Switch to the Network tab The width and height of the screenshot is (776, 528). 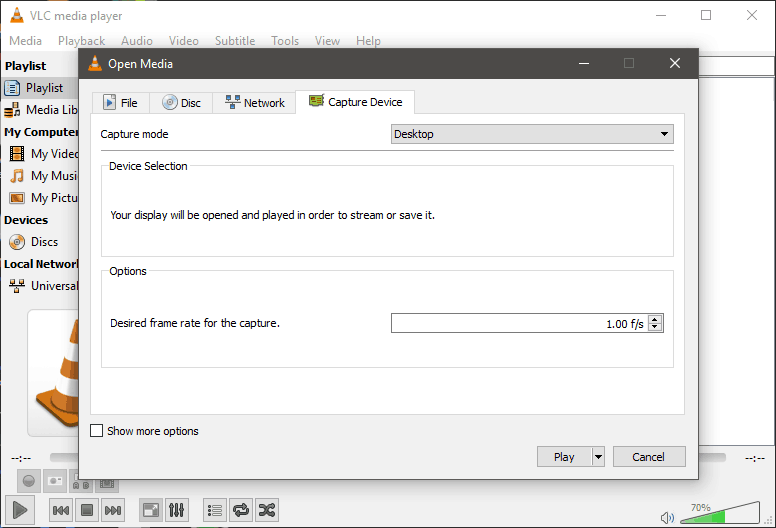[x=254, y=103]
